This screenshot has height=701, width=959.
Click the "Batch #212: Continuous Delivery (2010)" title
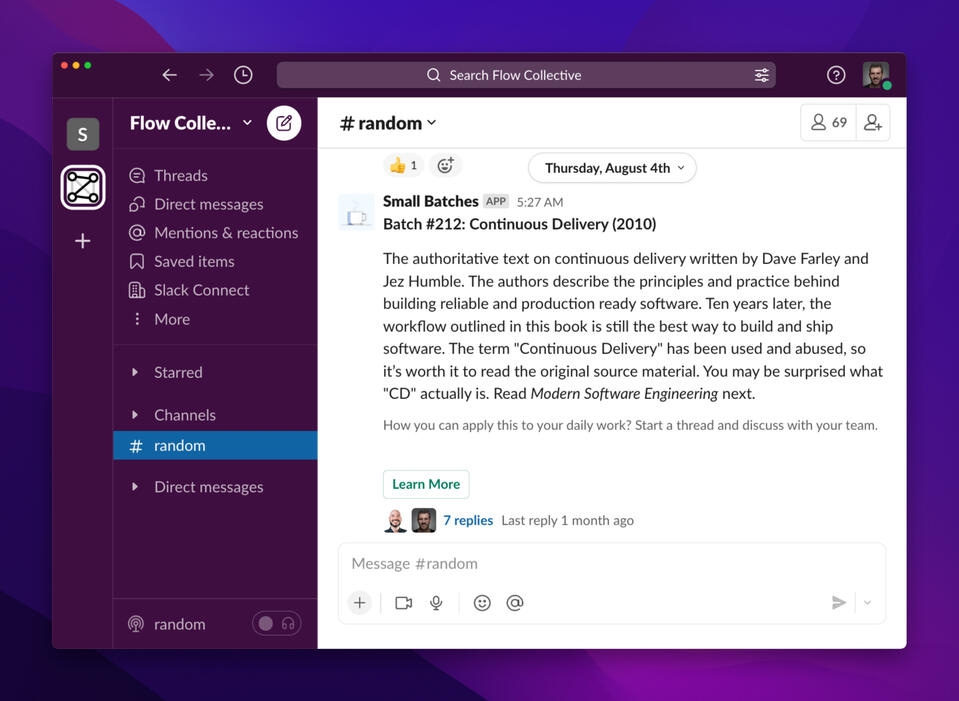click(x=520, y=224)
